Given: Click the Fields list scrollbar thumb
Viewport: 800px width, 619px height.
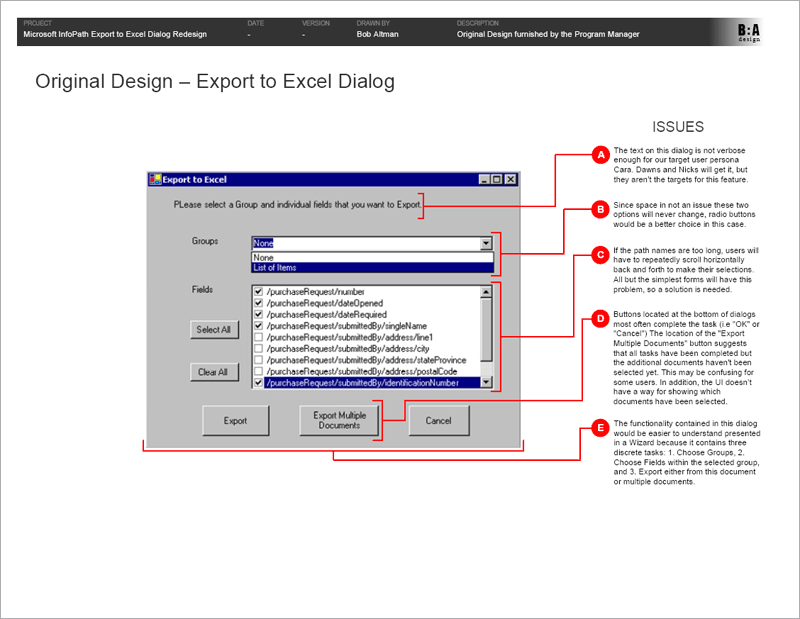Looking at the screenshot, I should [486, 330].
